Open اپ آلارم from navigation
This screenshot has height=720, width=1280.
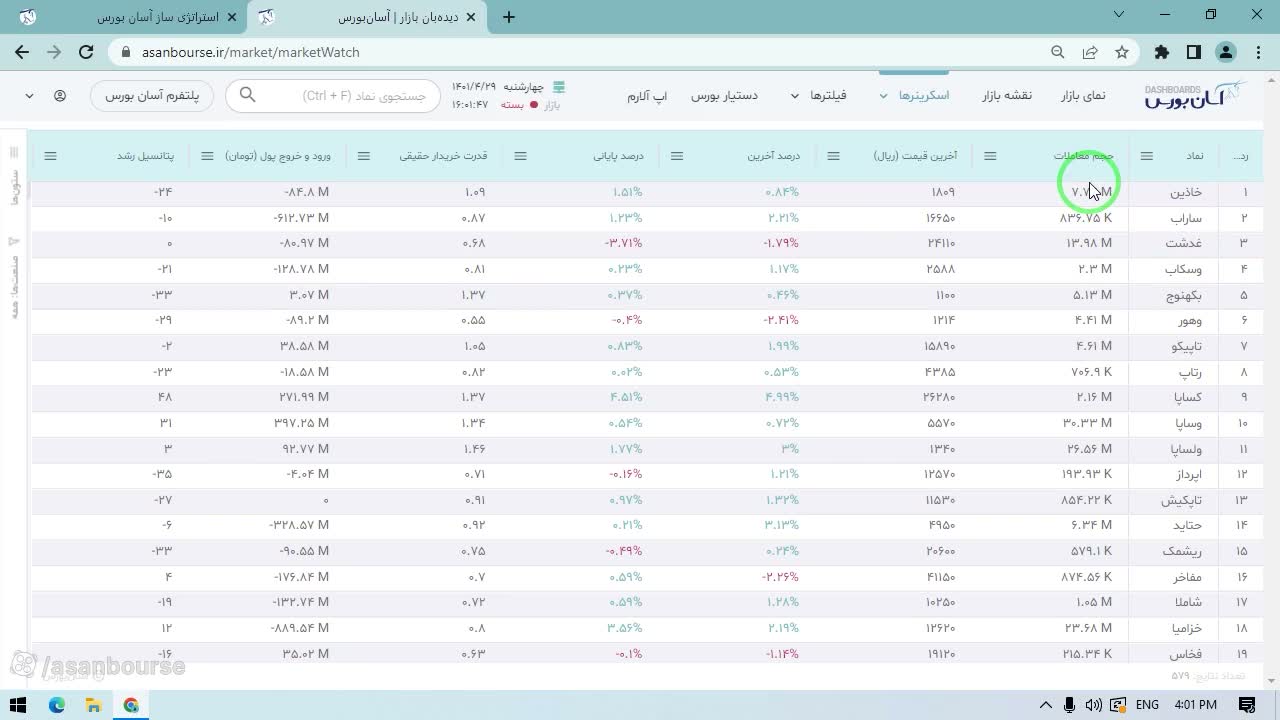tap(647, 96)
